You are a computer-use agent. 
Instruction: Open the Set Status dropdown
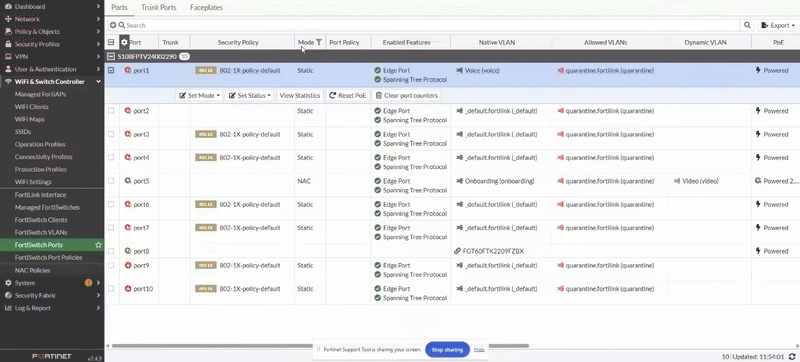(249, 95)
